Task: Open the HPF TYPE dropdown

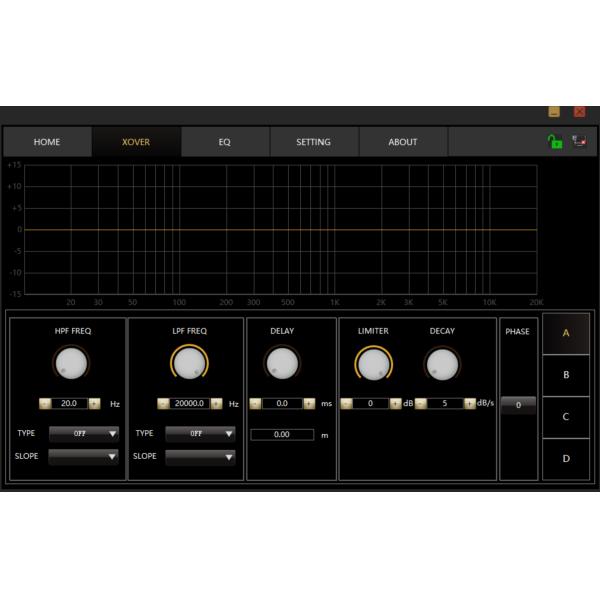Action: pyautogui.click(x=83, y=434)
